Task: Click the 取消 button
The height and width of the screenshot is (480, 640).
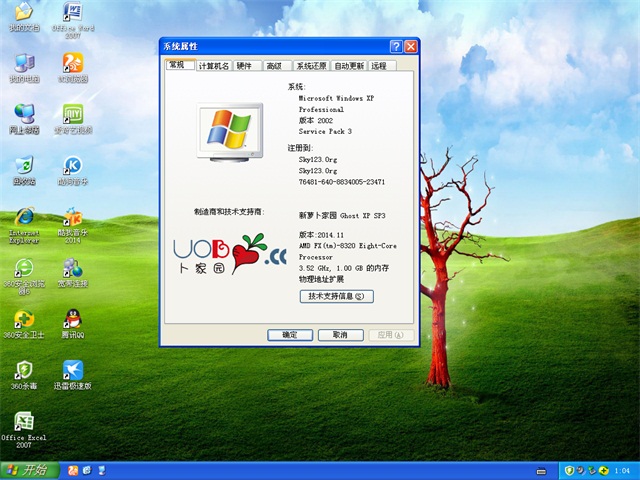Action: [x=340, y=335]
